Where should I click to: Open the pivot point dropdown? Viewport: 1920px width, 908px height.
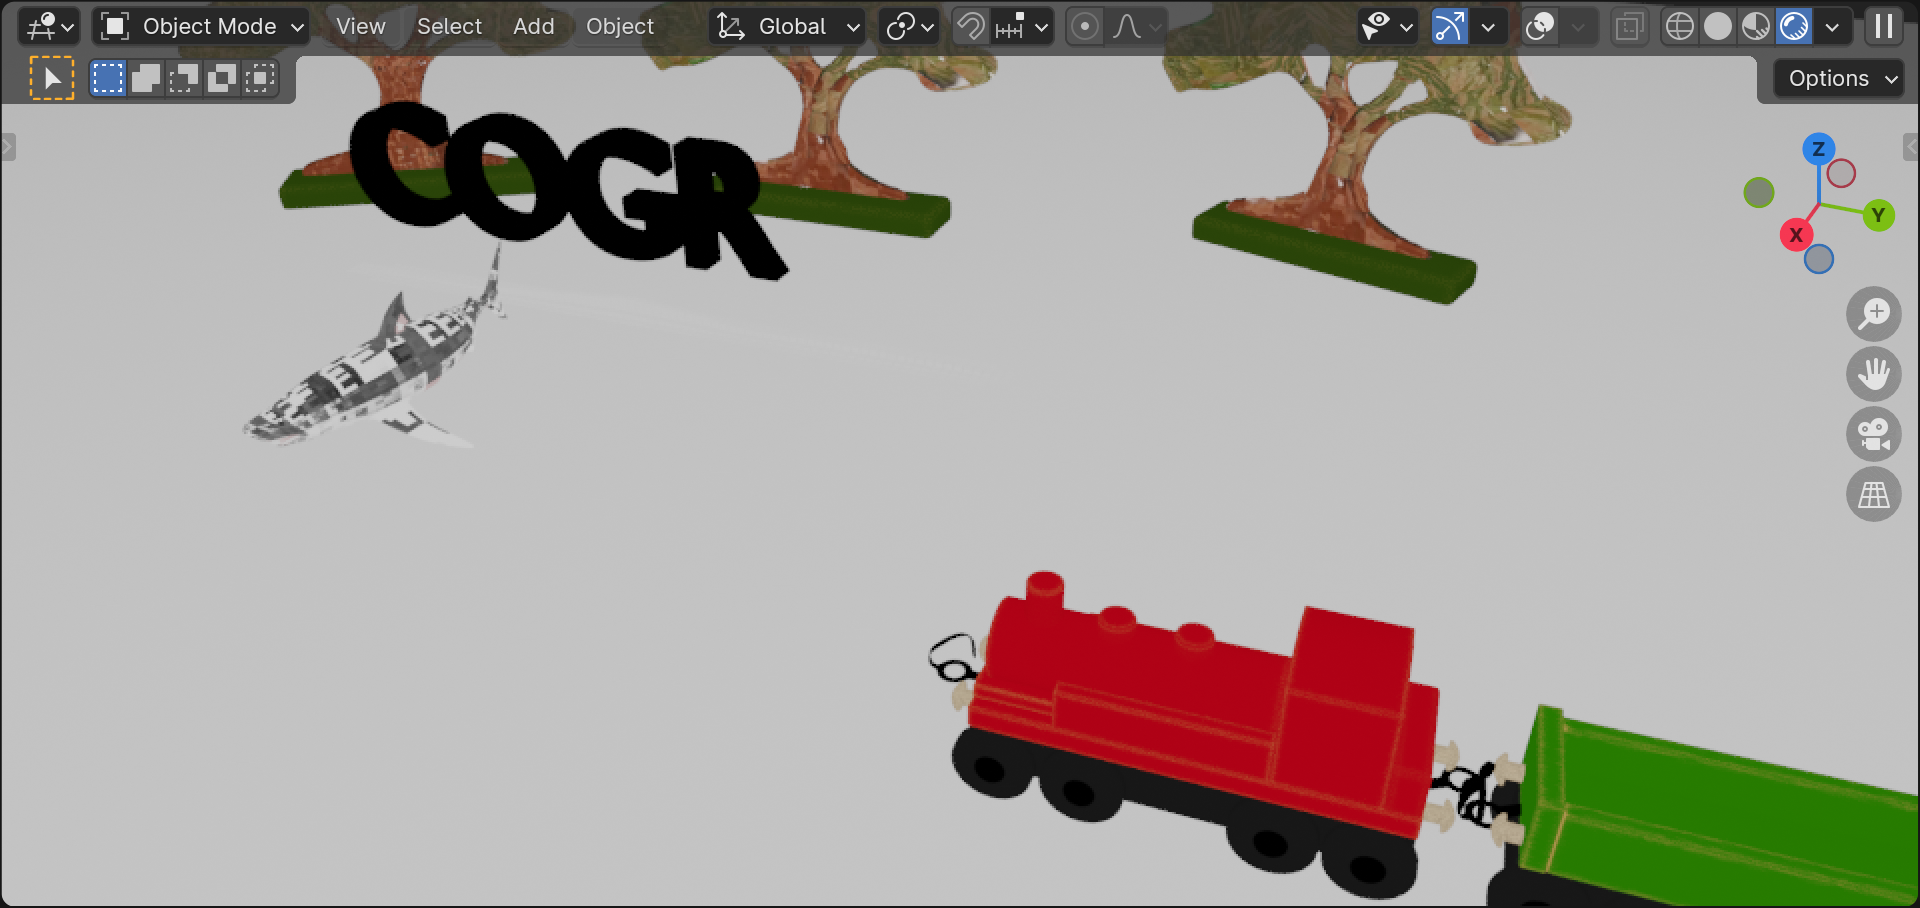[x=909, y=27]
